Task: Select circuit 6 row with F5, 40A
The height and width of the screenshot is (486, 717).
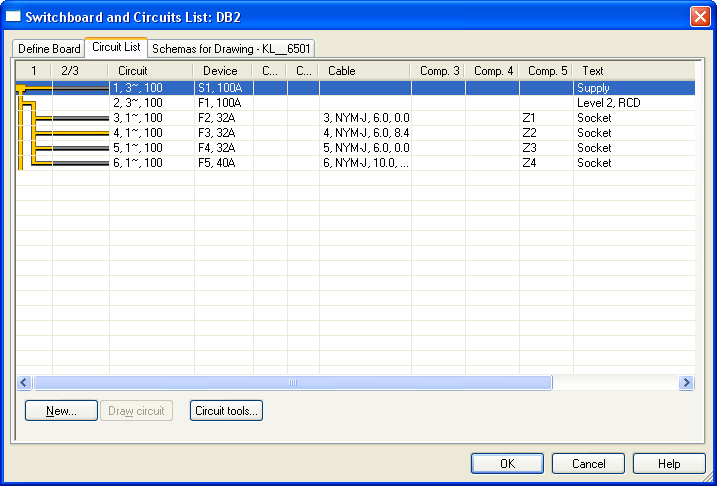Action: 220,163
